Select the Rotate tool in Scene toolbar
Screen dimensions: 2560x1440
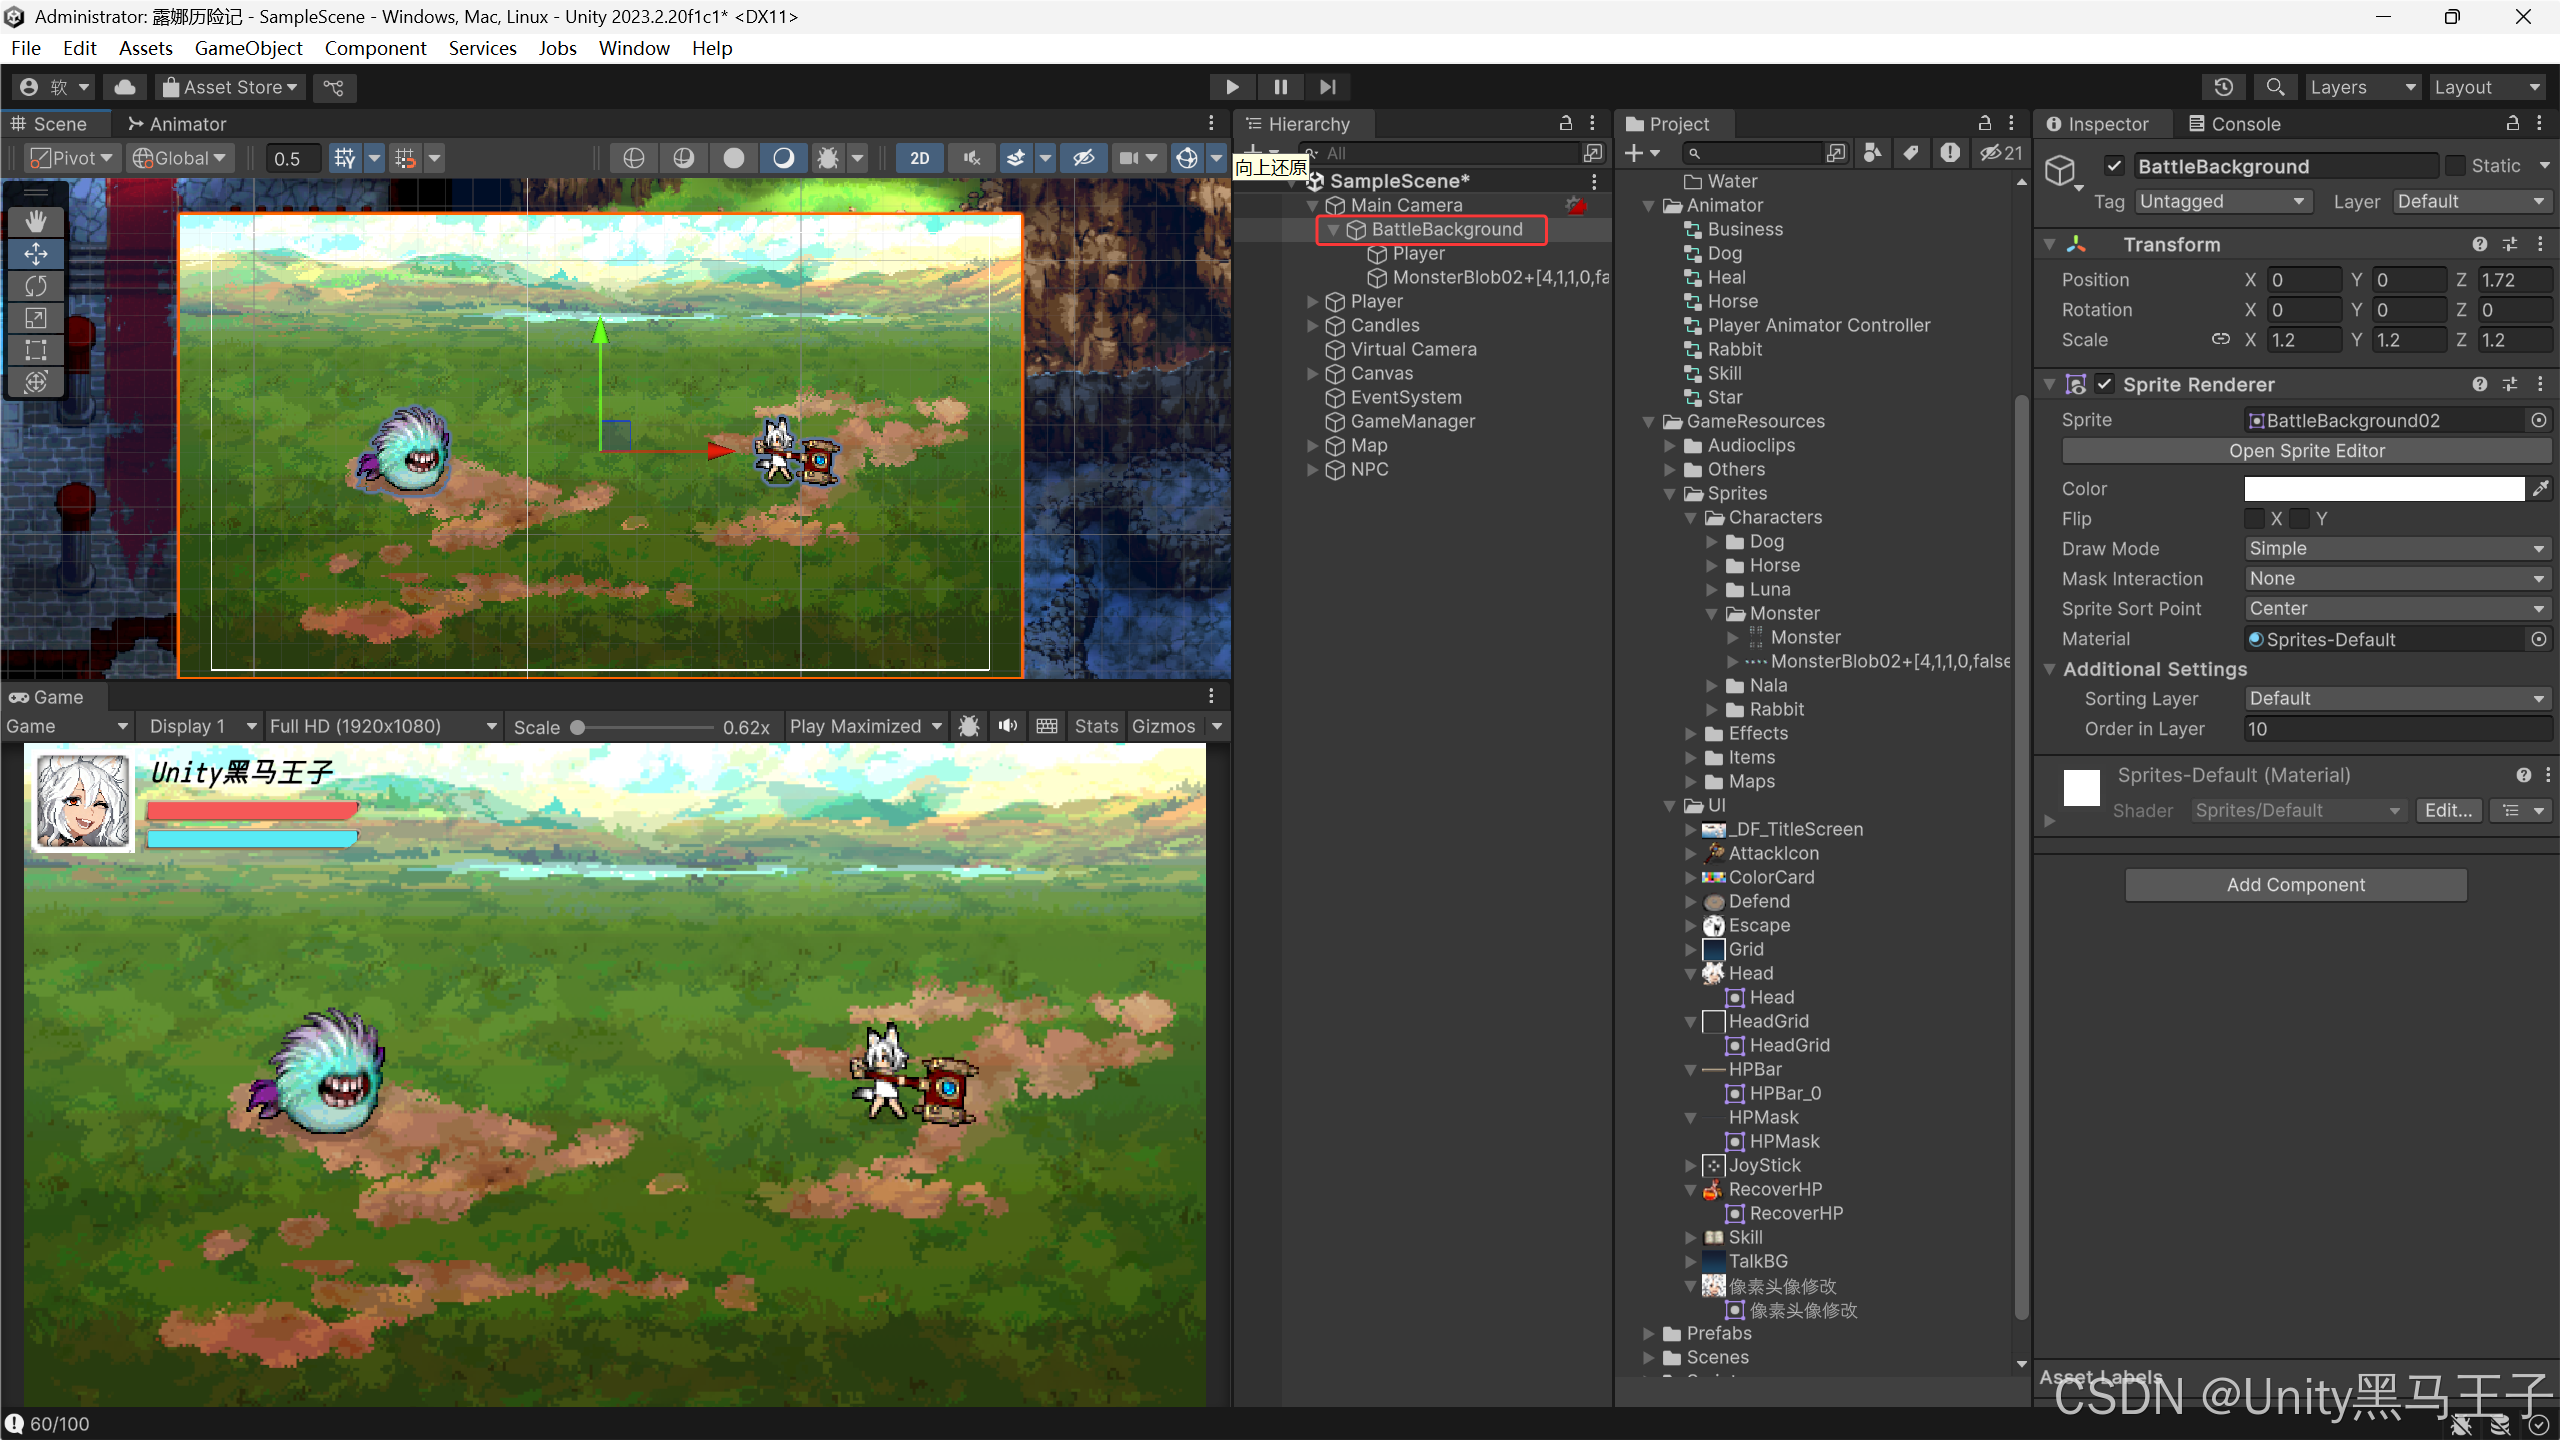36,286
